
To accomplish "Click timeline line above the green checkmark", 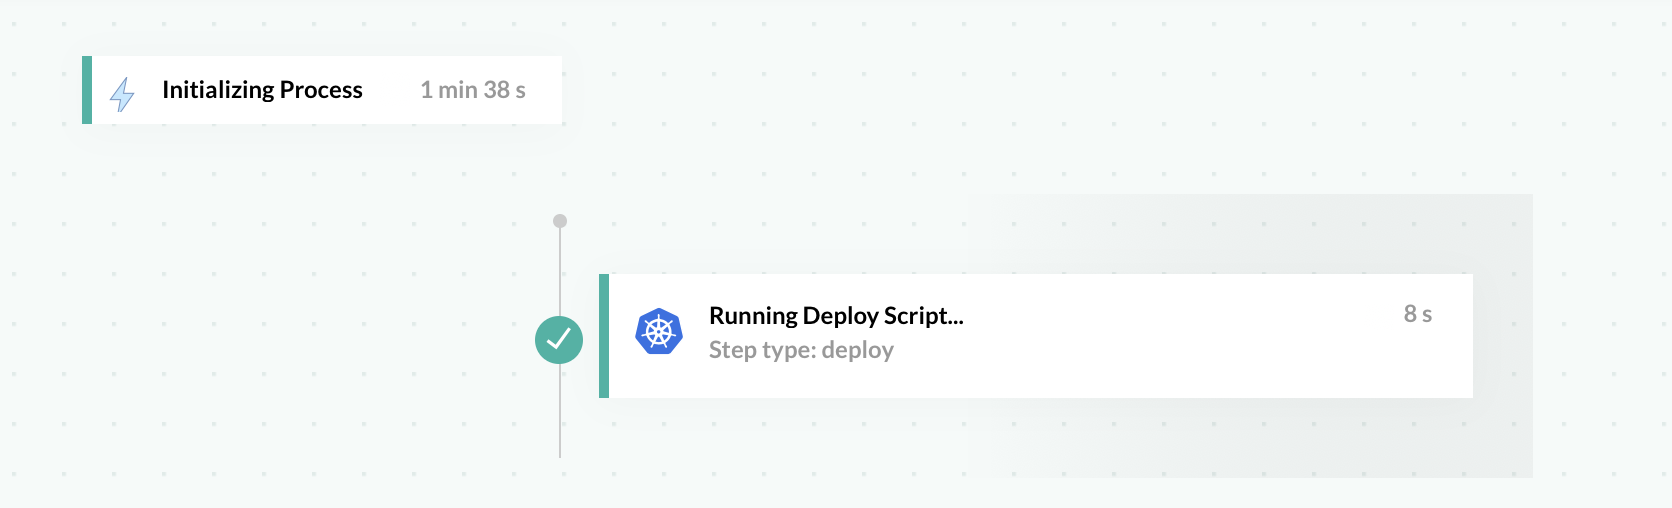I will click(x=560, y=270).
